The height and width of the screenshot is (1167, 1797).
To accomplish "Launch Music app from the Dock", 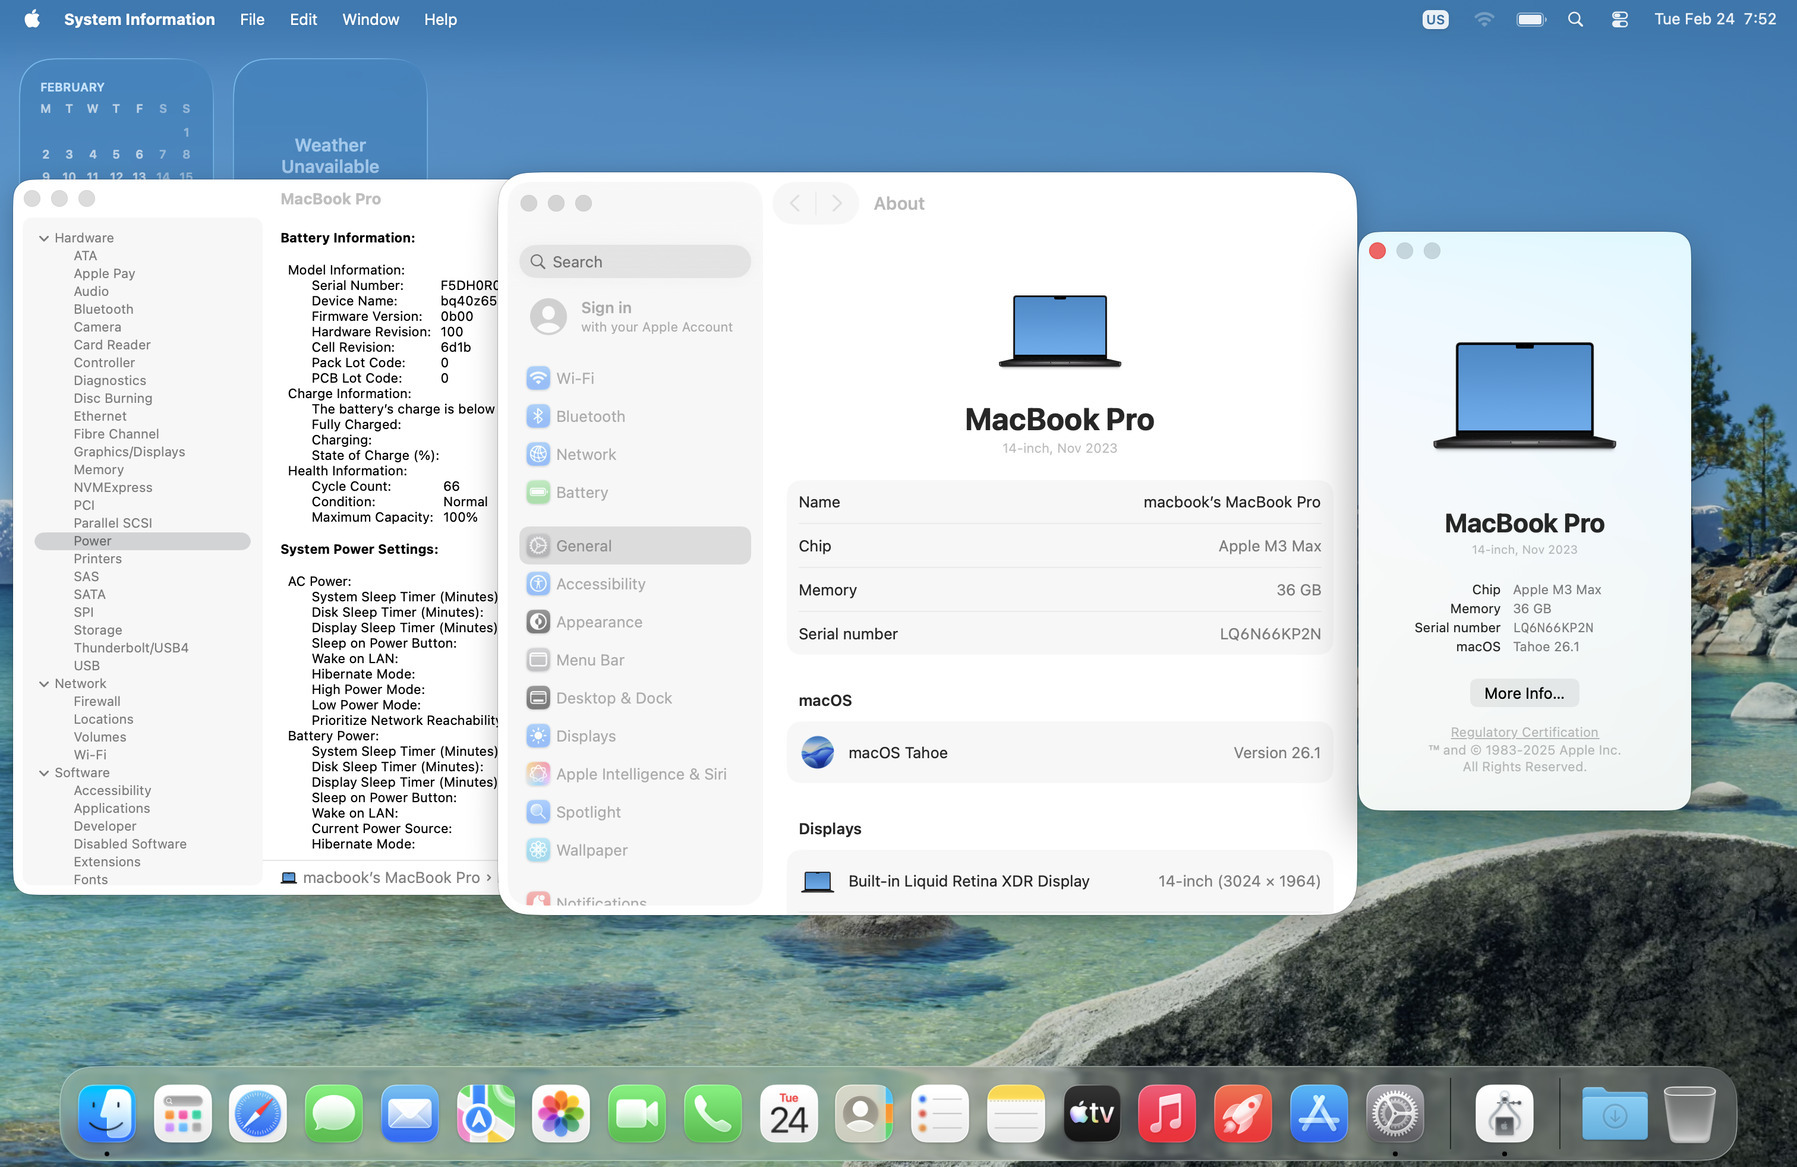I will [x=1166, y=1113].
